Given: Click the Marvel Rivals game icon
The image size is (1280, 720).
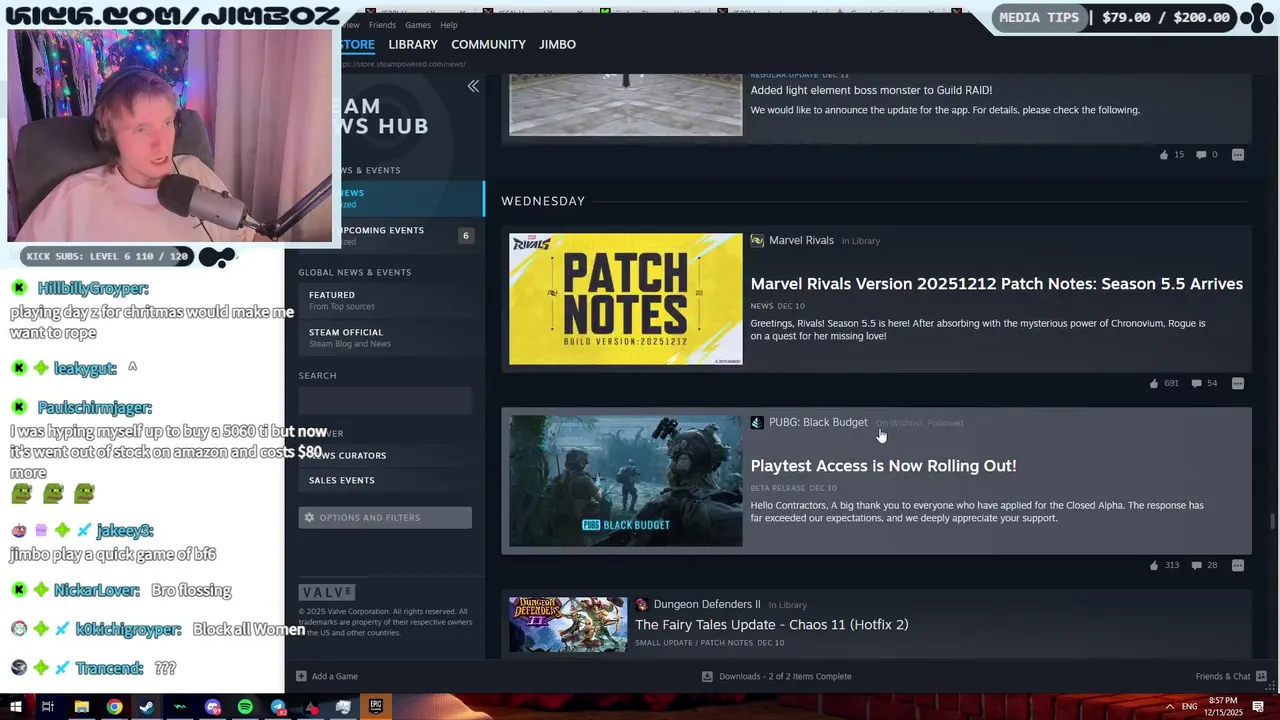Looking at the screenshot, I should click(x=757, y=240).
